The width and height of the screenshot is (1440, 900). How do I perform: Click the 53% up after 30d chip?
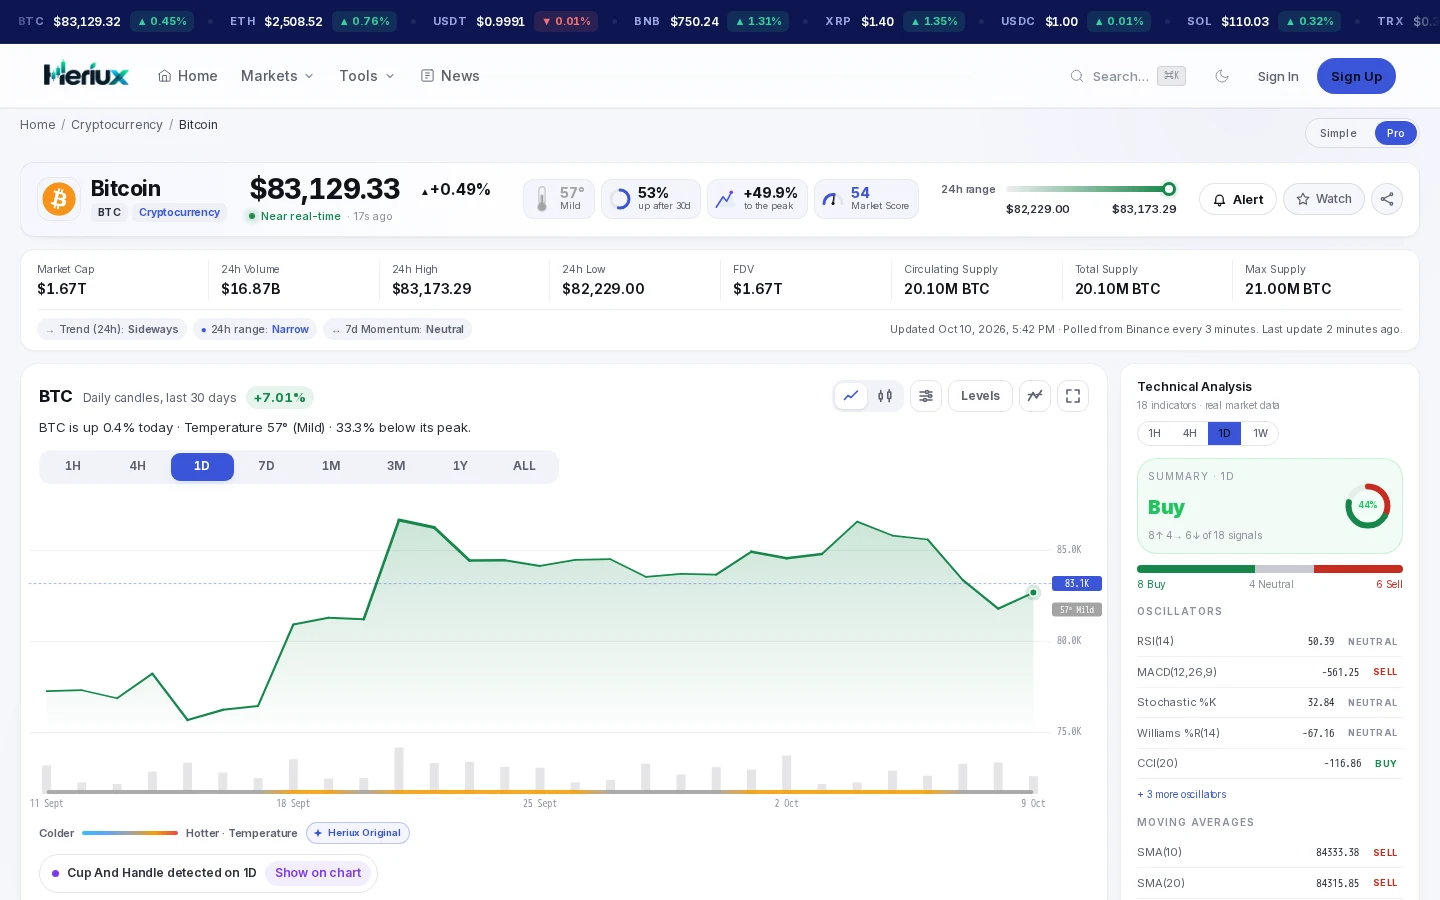coord(651,199)
